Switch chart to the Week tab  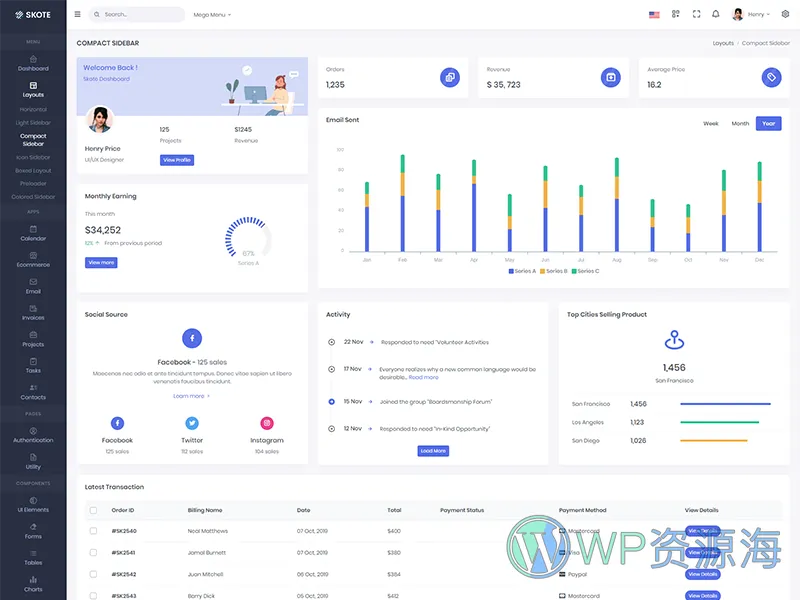pos(711,124)
